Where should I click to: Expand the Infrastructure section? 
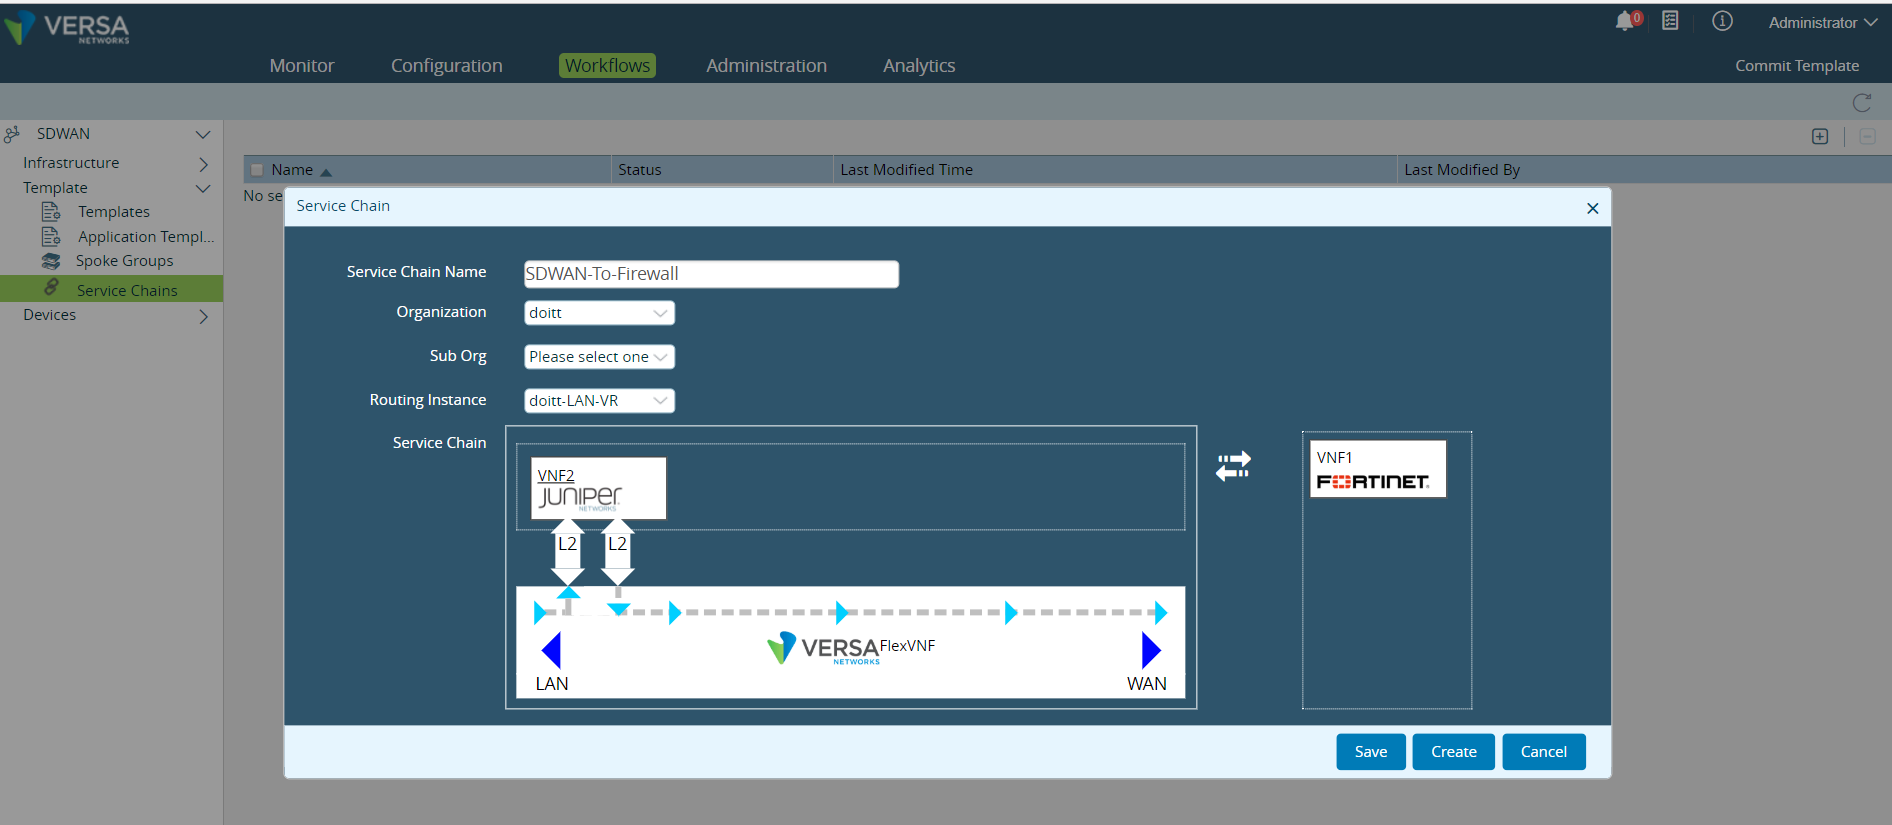(x=203, y=163)
